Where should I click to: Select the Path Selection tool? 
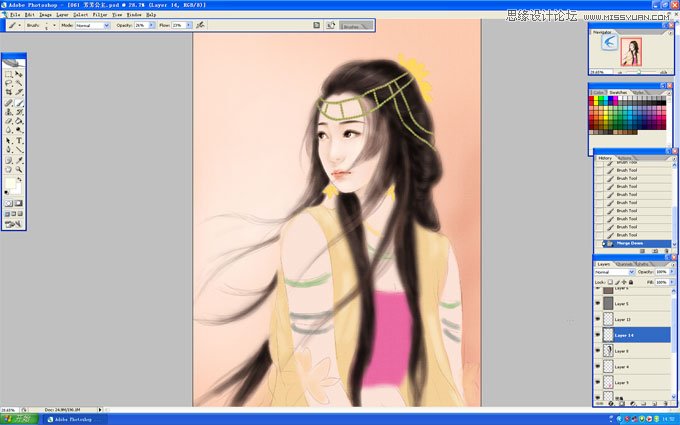(8, 141)
